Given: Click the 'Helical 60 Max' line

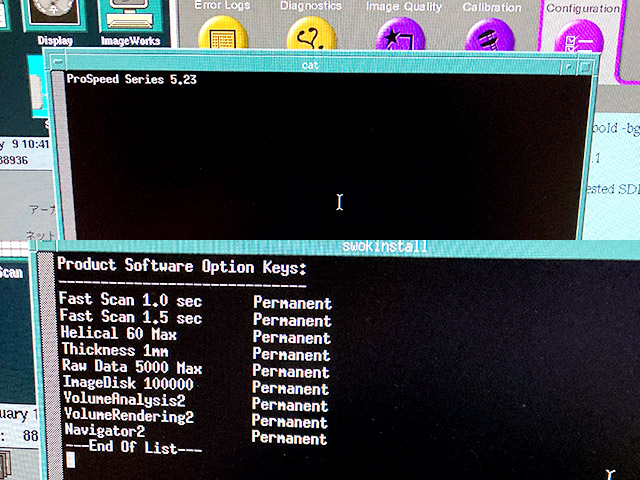Looking at the screenshot, I should tap(119, 333).
